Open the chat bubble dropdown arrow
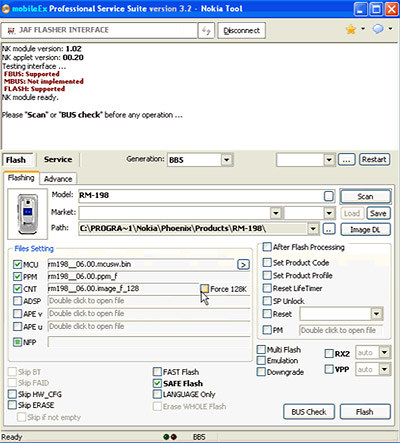This screenshot has height=443, width=400. (x=390, y=29)
